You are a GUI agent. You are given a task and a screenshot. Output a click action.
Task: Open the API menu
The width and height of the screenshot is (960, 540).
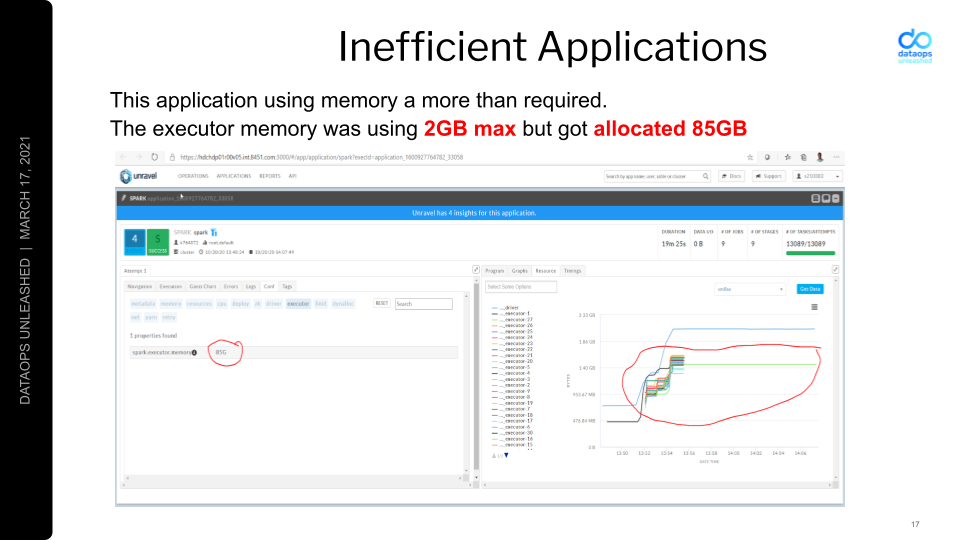[x=293, y=176]
